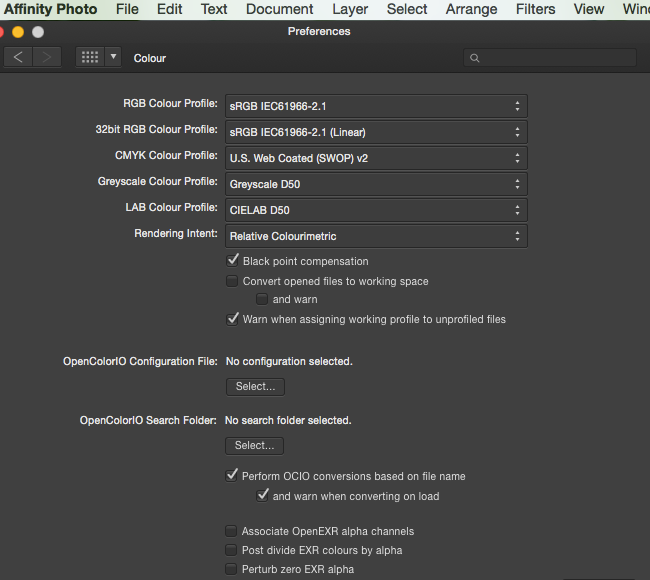The width and height of the screenshot is (650, 580).
Task: Uncheck Warn when assigning working profile
Action: [232, 319]
